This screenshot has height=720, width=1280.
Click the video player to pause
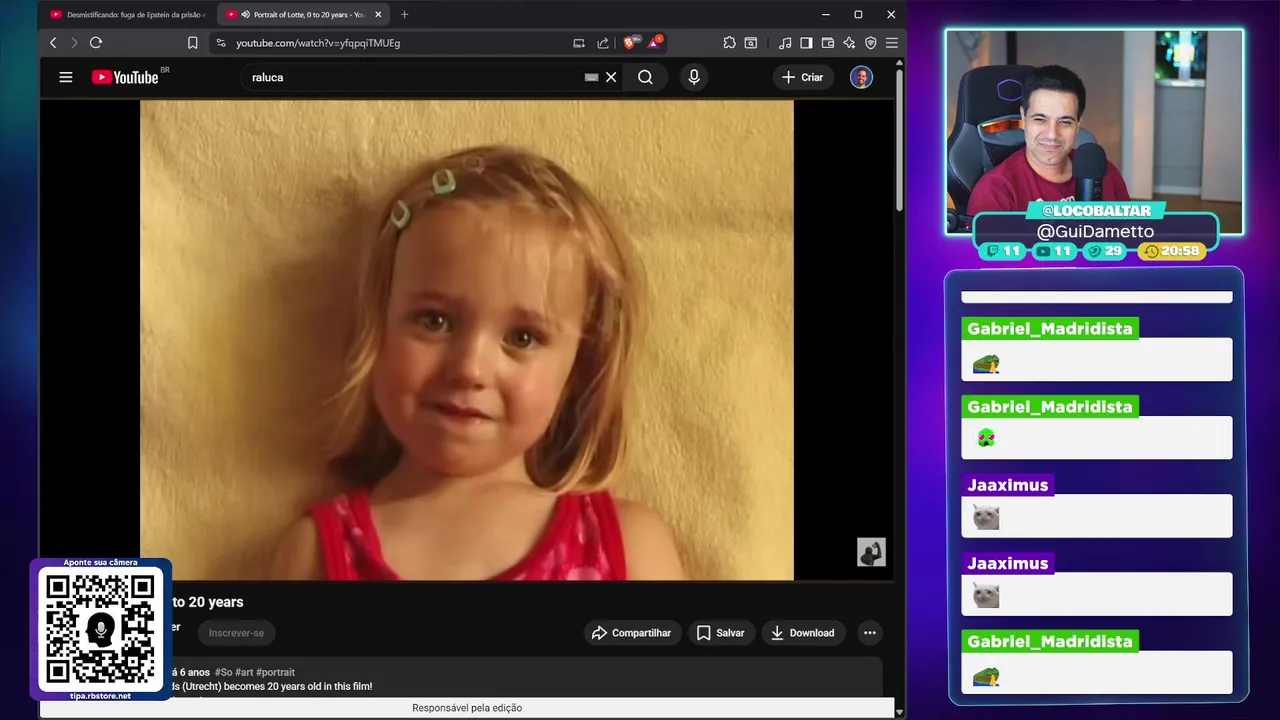coord(466,340)
